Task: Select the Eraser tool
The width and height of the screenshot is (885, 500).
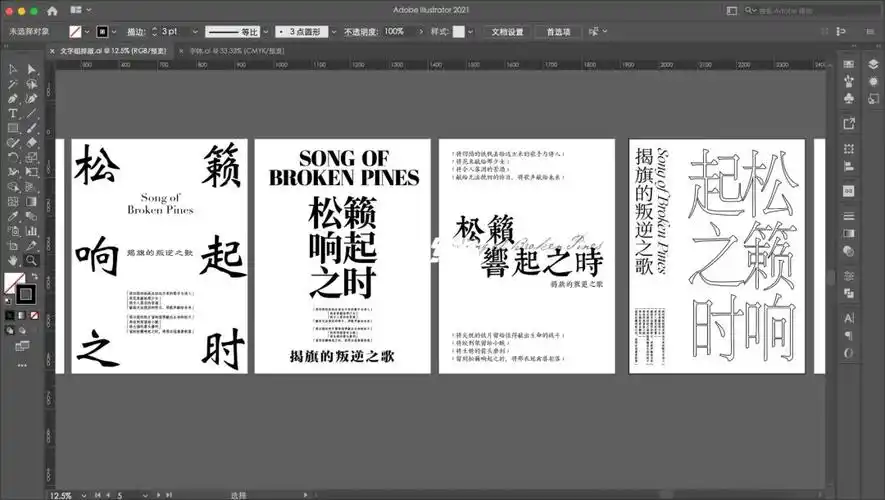Action: pos(32,143)
